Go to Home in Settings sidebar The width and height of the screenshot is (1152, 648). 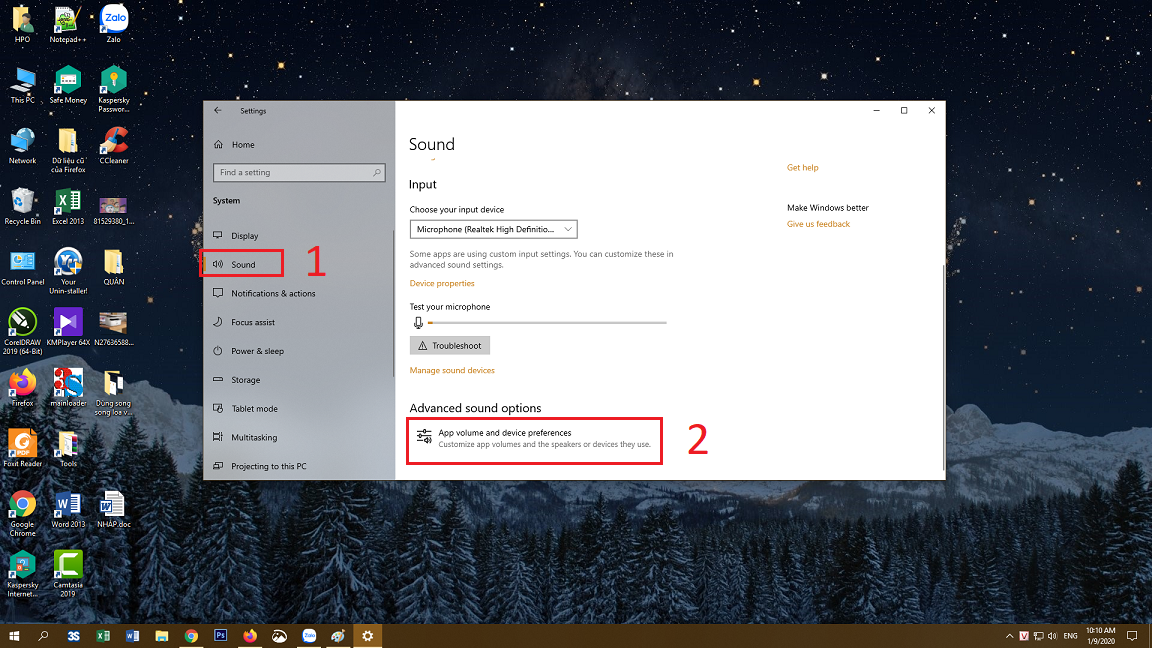(243, 145)
